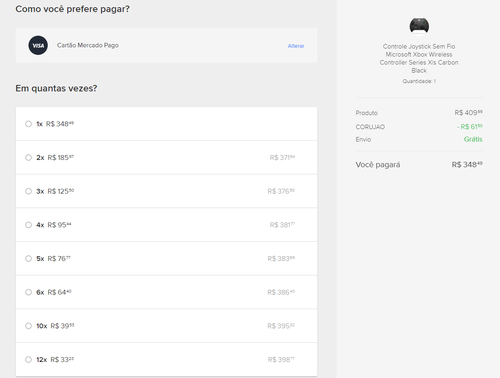Click the total R$ 398 for 12x
The image size is (500, 378).
tap(281, 359)
